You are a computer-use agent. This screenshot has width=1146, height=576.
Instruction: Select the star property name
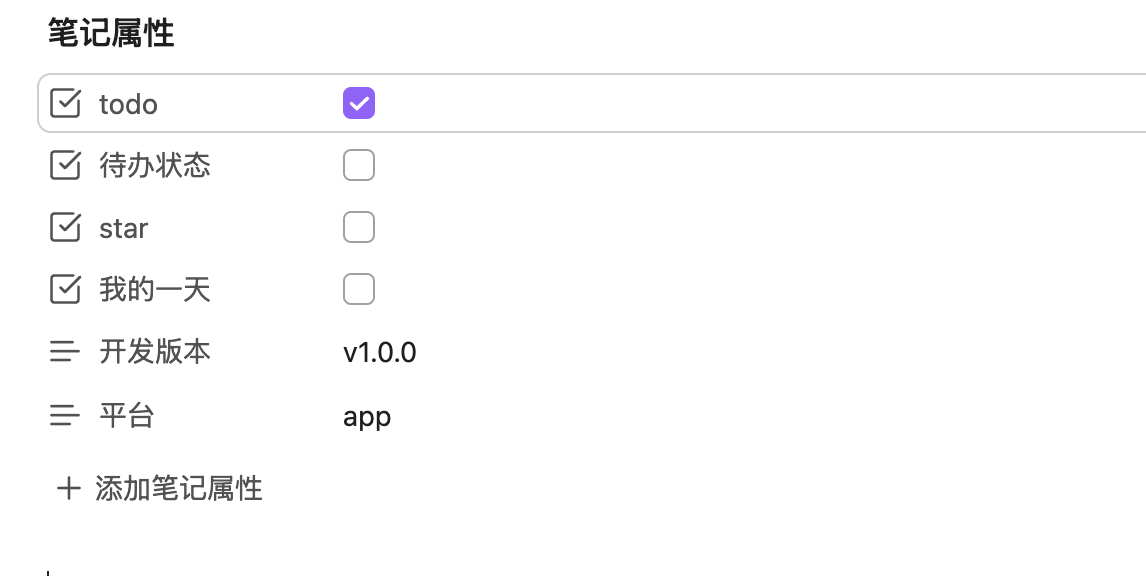pyautogui.click(x=124, y=228)
